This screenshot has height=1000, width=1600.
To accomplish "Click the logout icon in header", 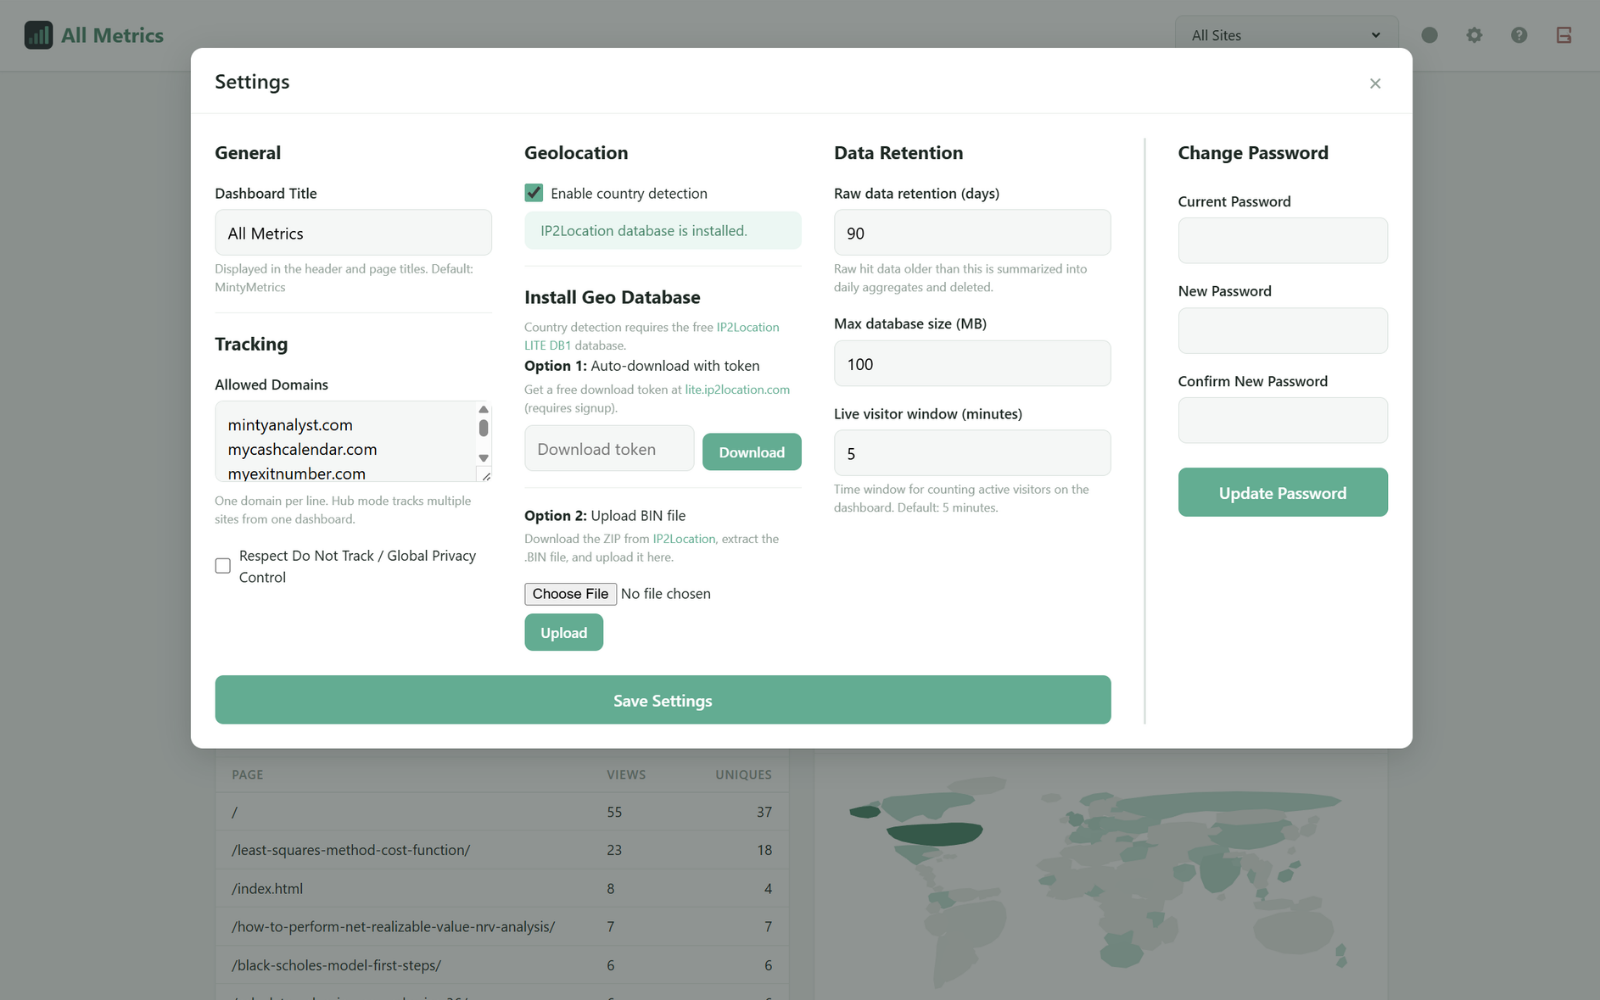I will (x=1564, y=35).
